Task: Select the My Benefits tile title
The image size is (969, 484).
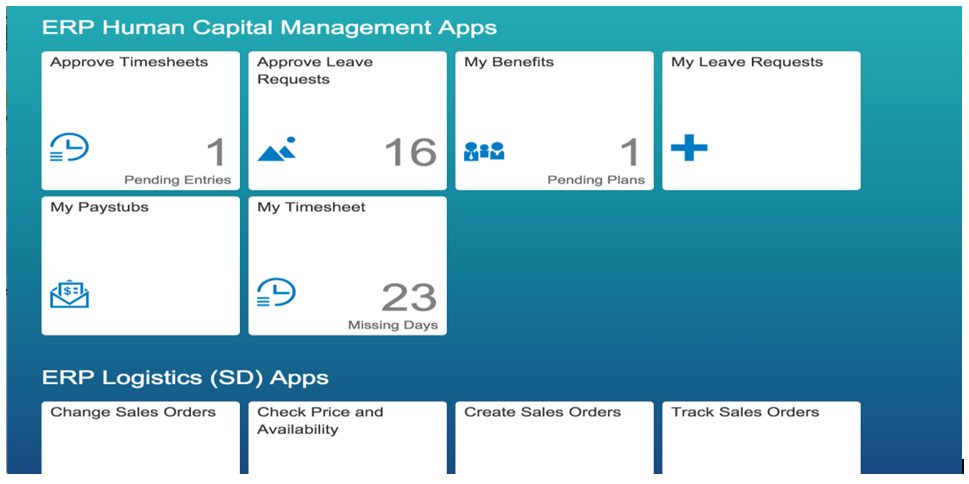Action: 508,62
